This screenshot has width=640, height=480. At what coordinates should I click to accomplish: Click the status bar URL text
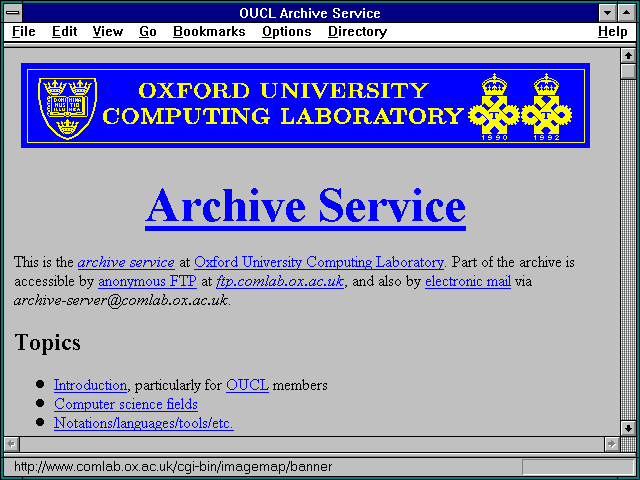173,467
